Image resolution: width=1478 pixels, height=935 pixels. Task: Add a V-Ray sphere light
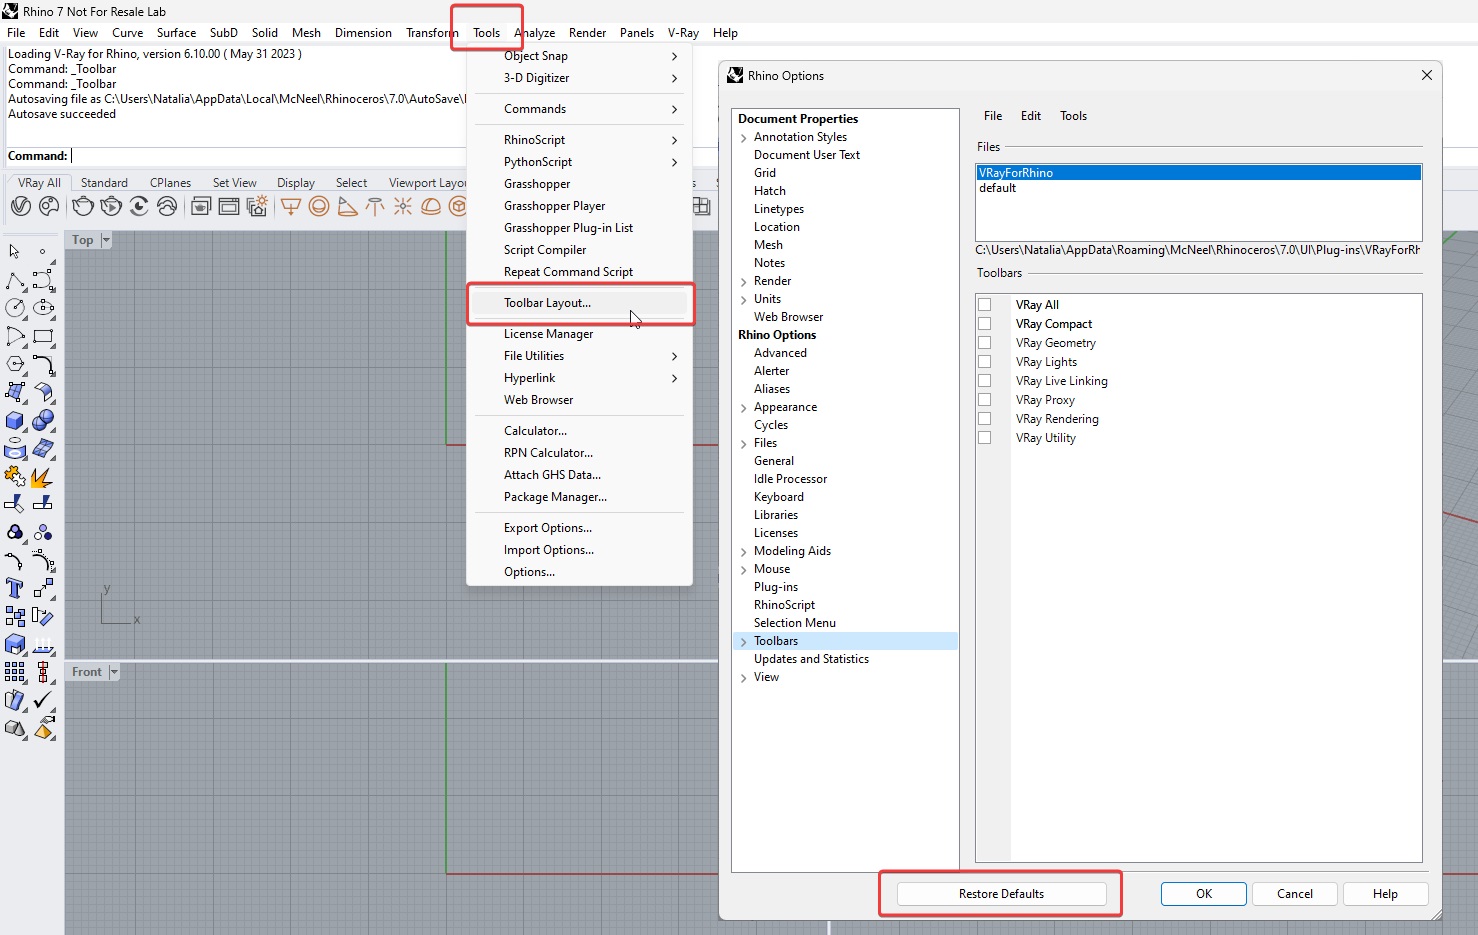pyautogui.click(x=319, y=206)
